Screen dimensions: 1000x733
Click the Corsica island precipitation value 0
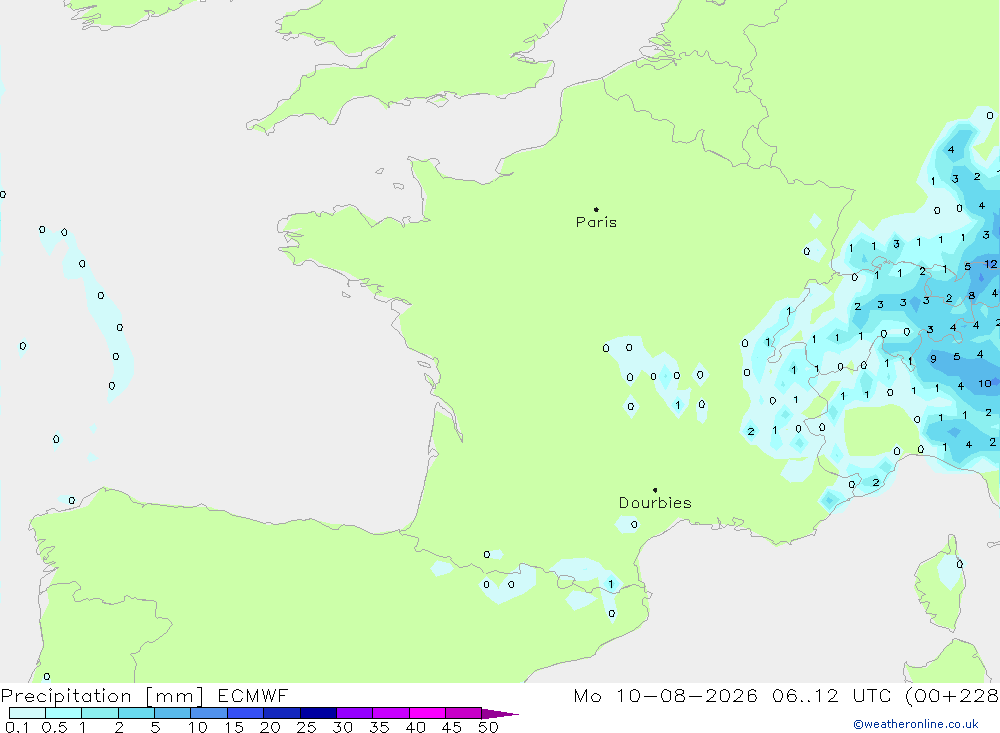(x=959, y=564)
